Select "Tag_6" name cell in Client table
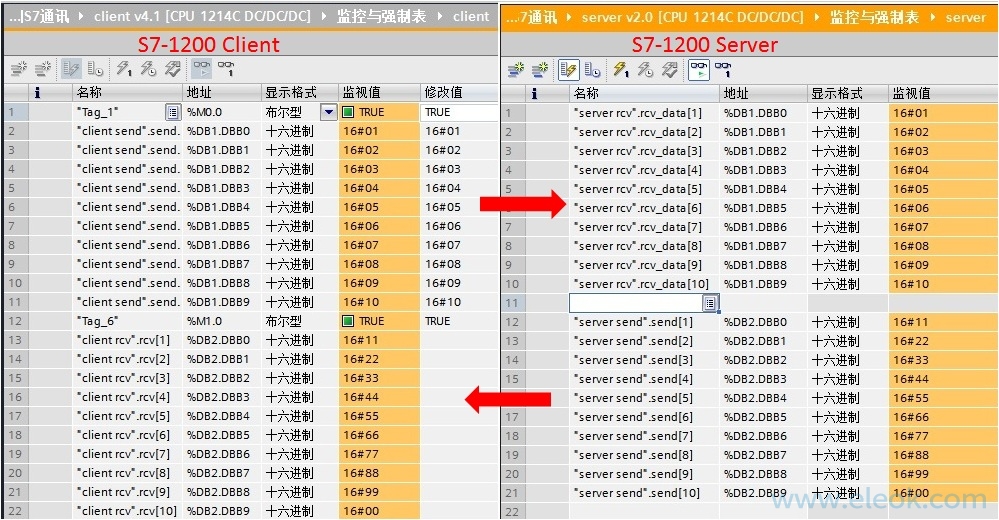 127,321
